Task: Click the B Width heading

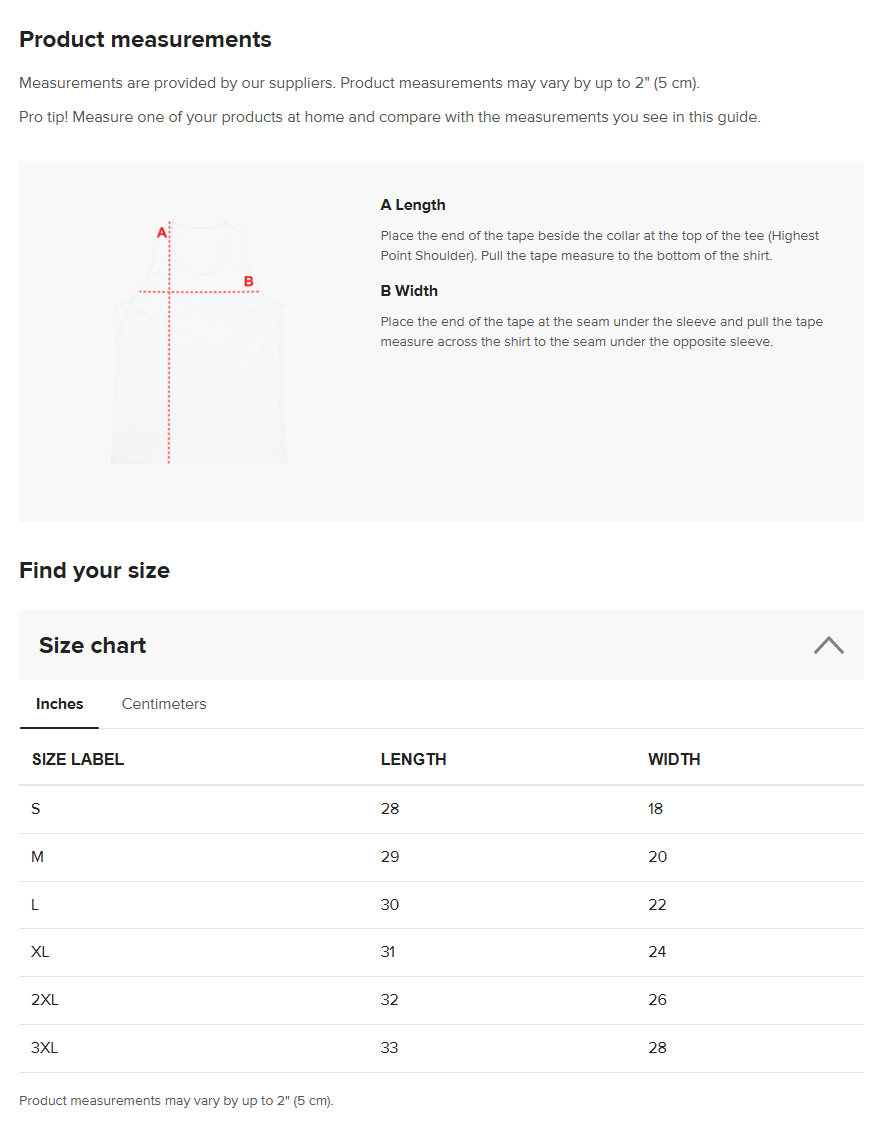Action: (409, 291)
